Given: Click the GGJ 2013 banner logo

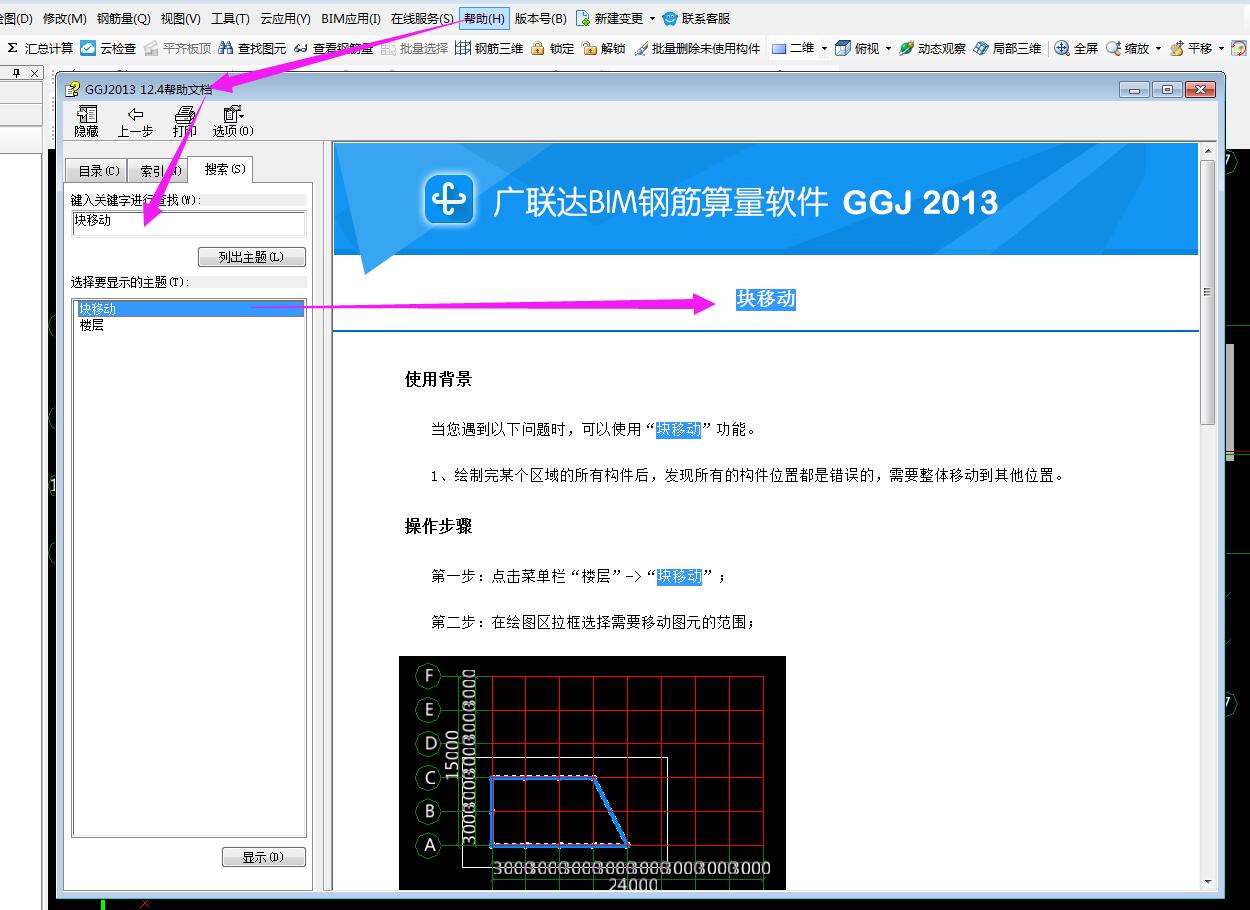Looking at the screenshot, I should point(448,200).
